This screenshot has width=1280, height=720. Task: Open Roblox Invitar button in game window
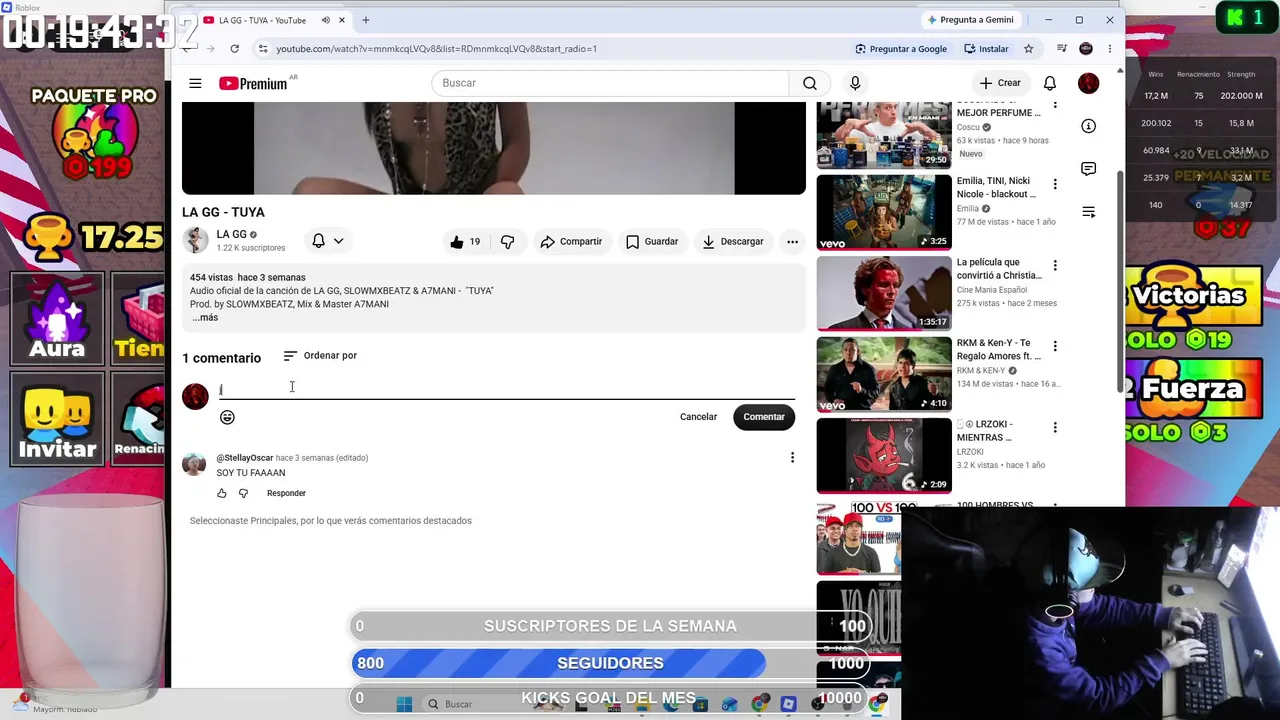coord(58,419)
